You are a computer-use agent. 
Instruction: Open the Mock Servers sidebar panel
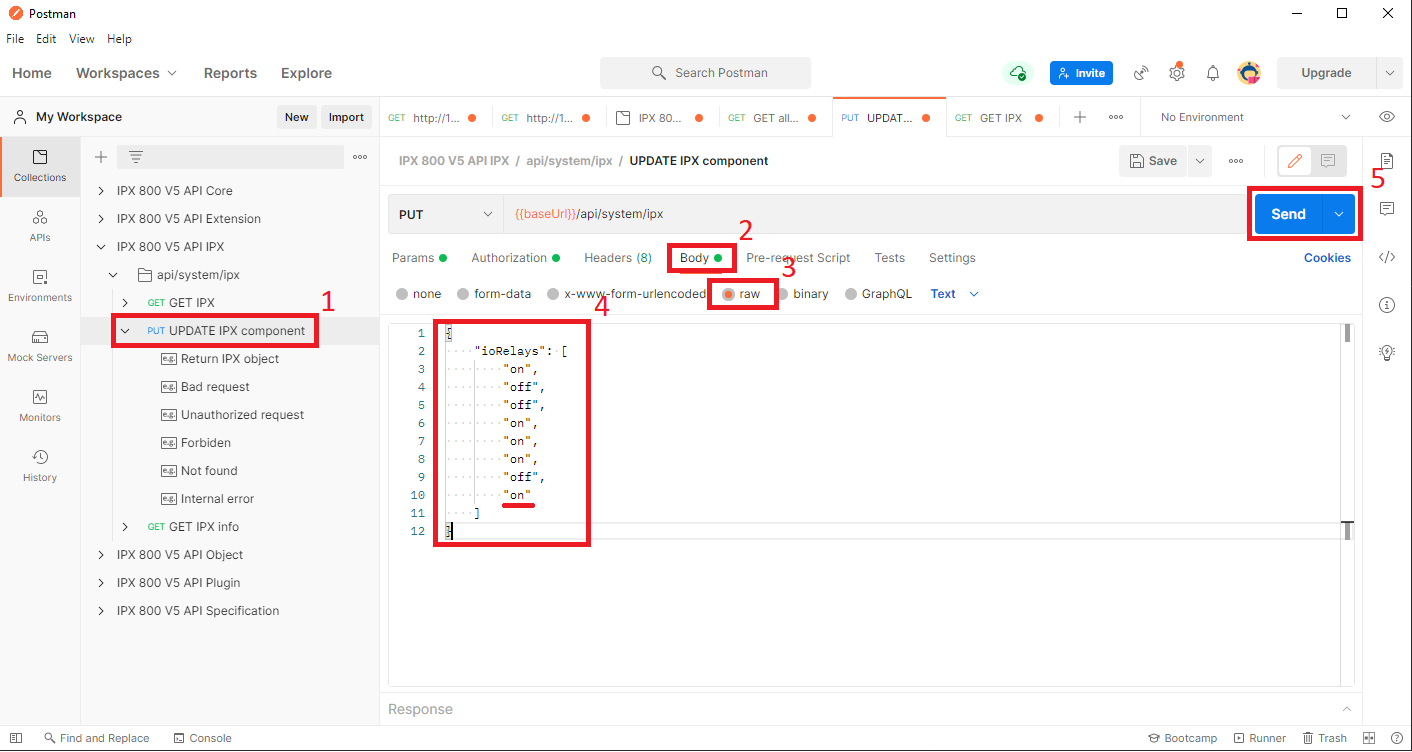pos(40,346)
